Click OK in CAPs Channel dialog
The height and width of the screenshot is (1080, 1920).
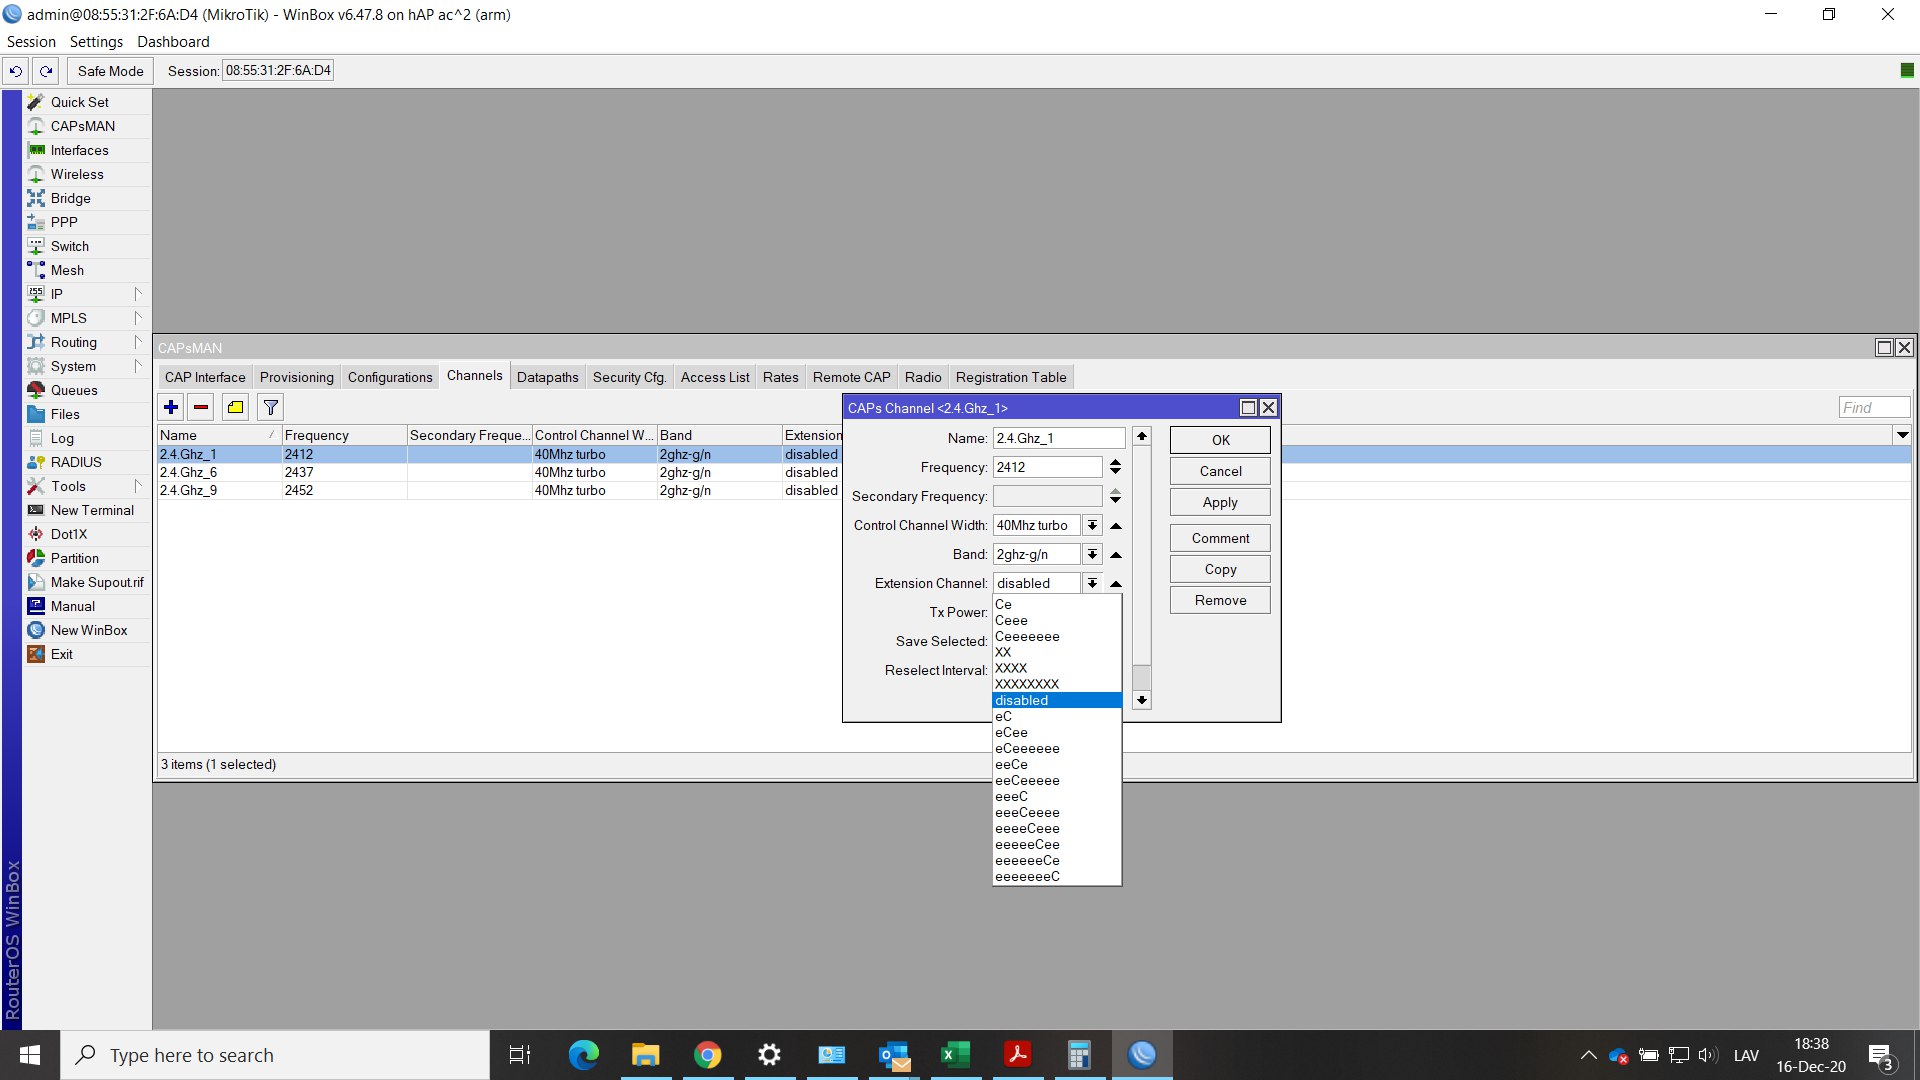1220,440
